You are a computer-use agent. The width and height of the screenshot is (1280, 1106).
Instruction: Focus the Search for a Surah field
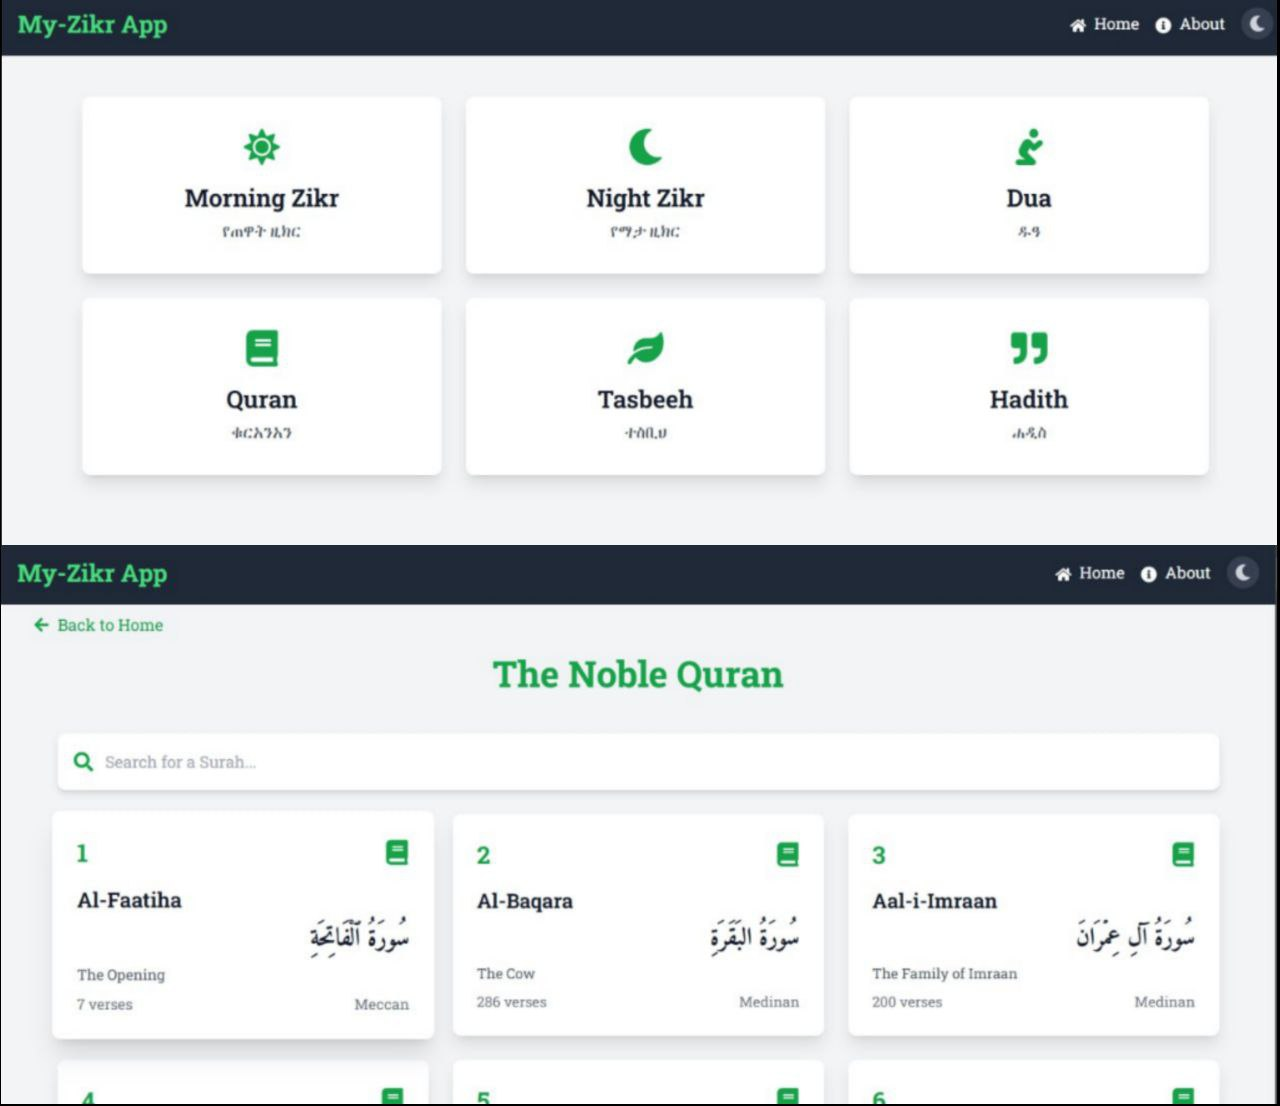(638, 762)
